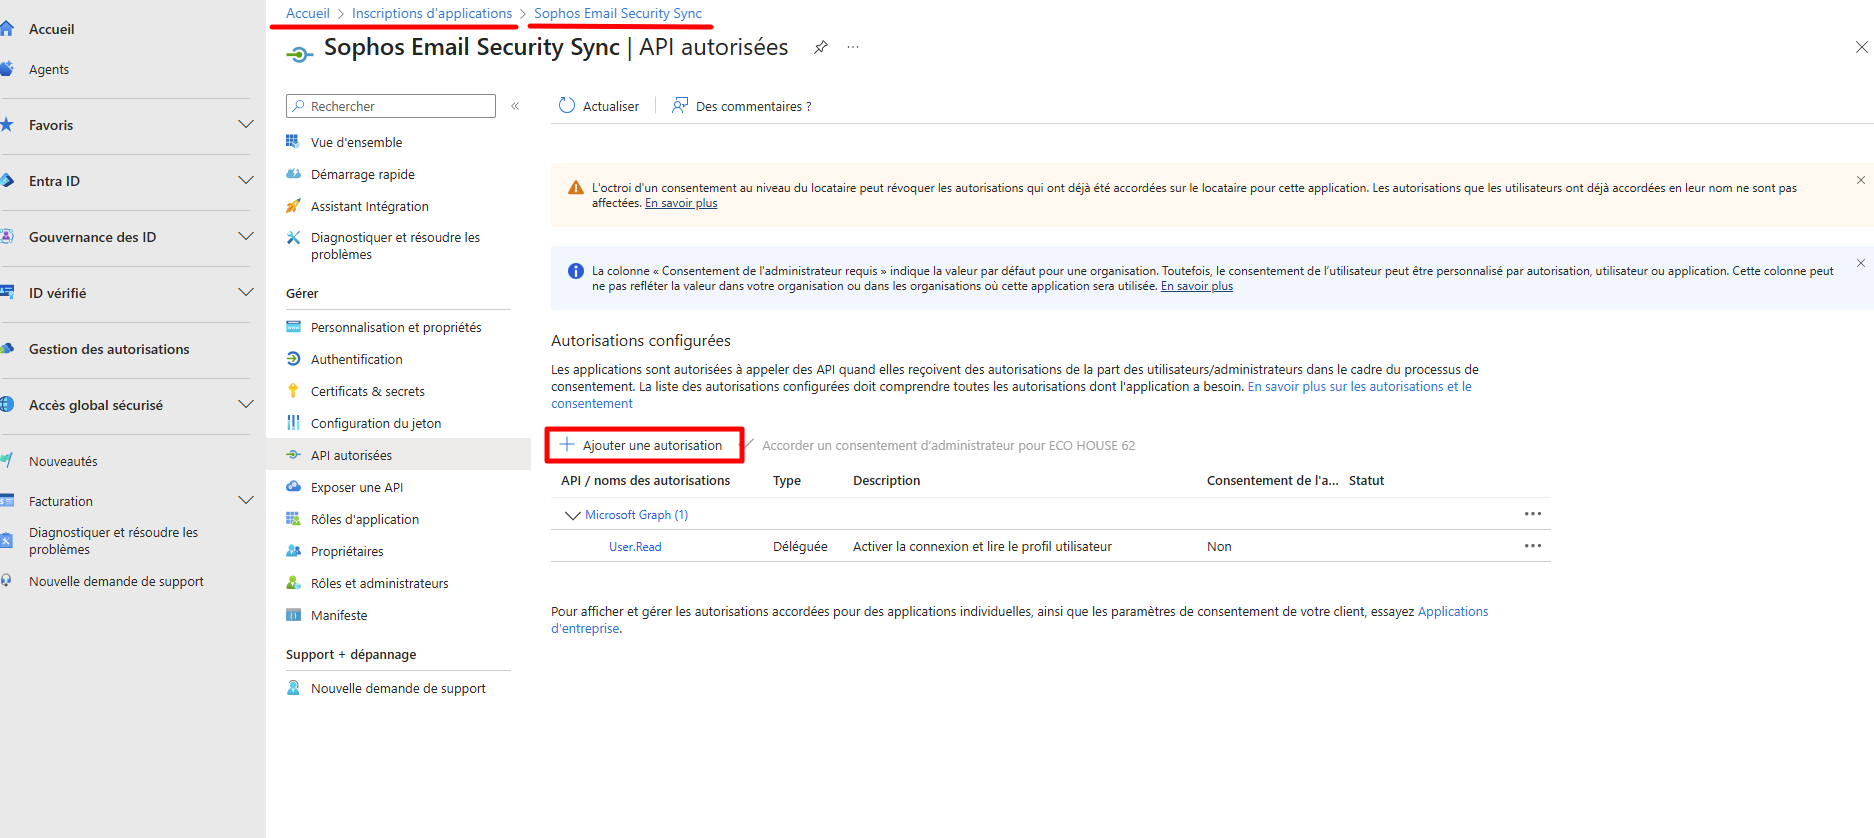This screenshot has height=838, width=1874.
Task: Click the Non consent value cell
Action: pos(1219,546)
